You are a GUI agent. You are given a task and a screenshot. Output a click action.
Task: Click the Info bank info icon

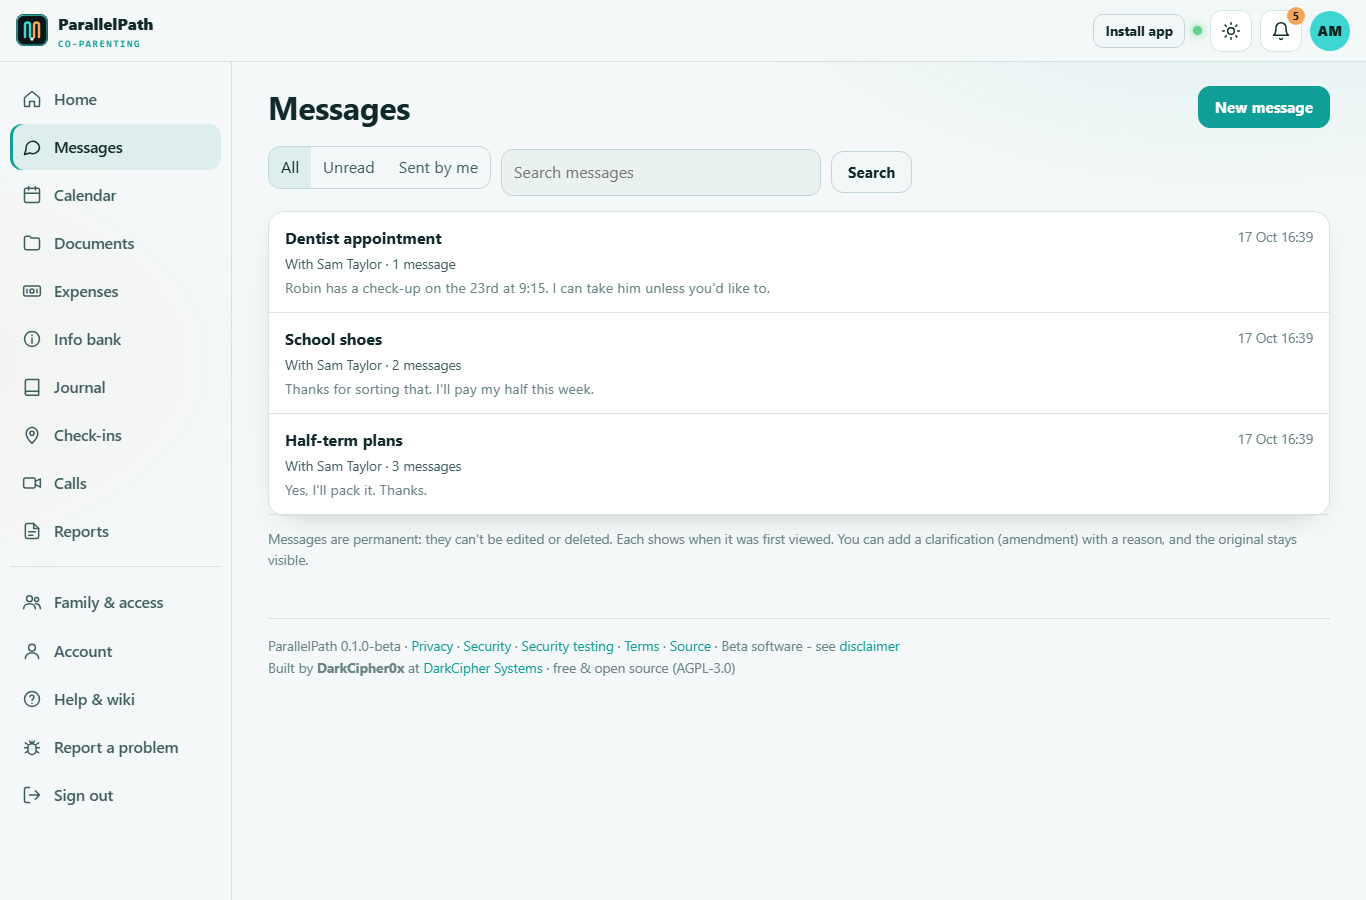(32, 339)
